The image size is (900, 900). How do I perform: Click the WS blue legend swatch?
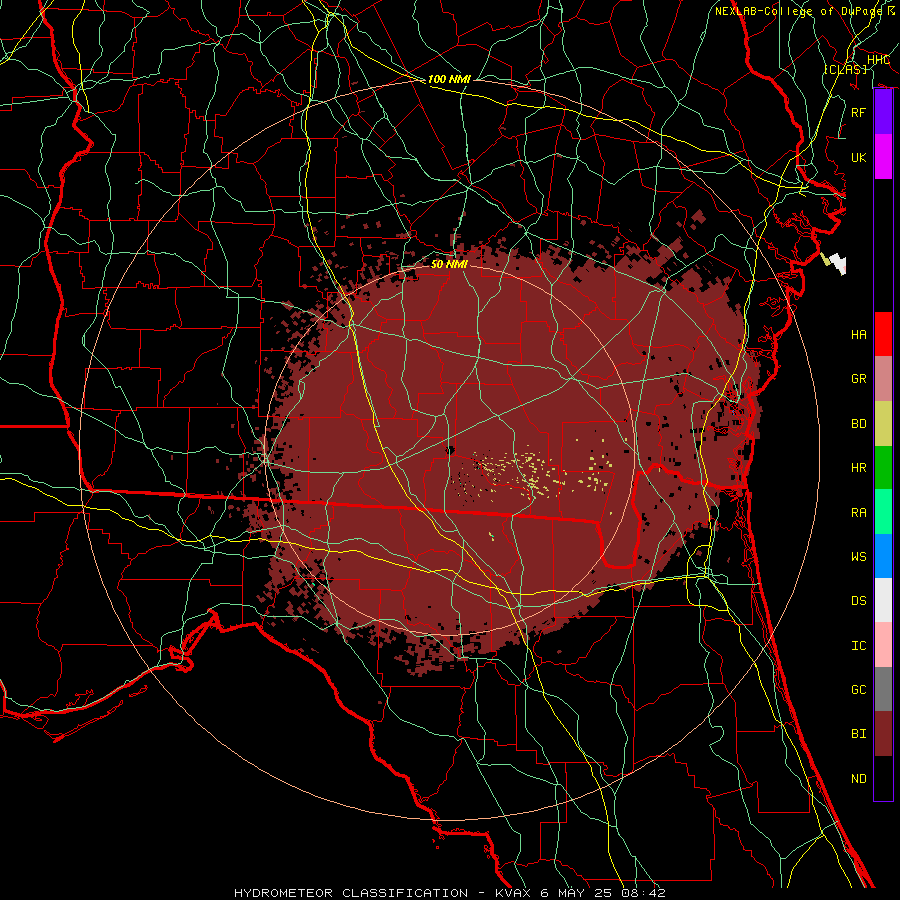pyautogui.click(x=883, y=556)
